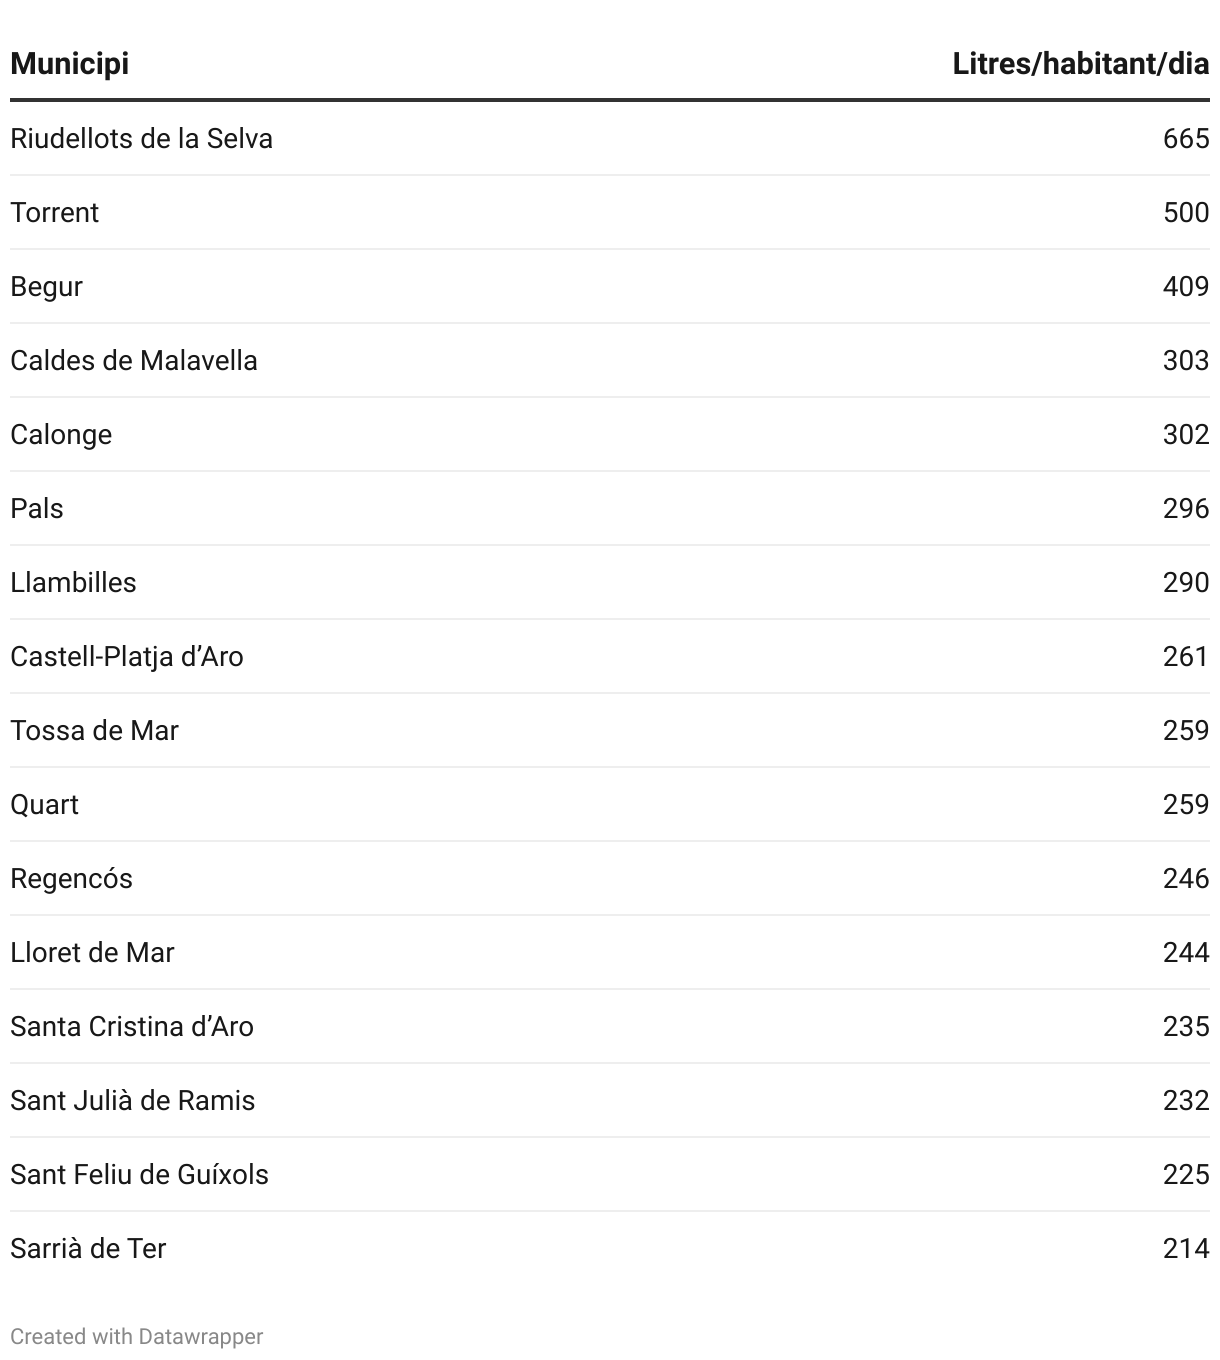
Task: Select the Begur municipality name
Action: point(46,286)
